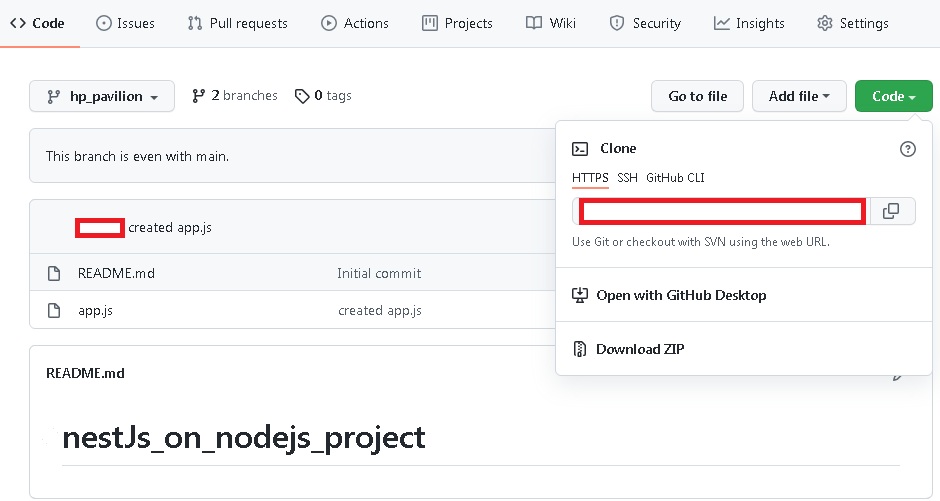The height and width of the screenshot is (501, 940).
Task: Expand the Add file dropdown
Action: pos(799,96)
